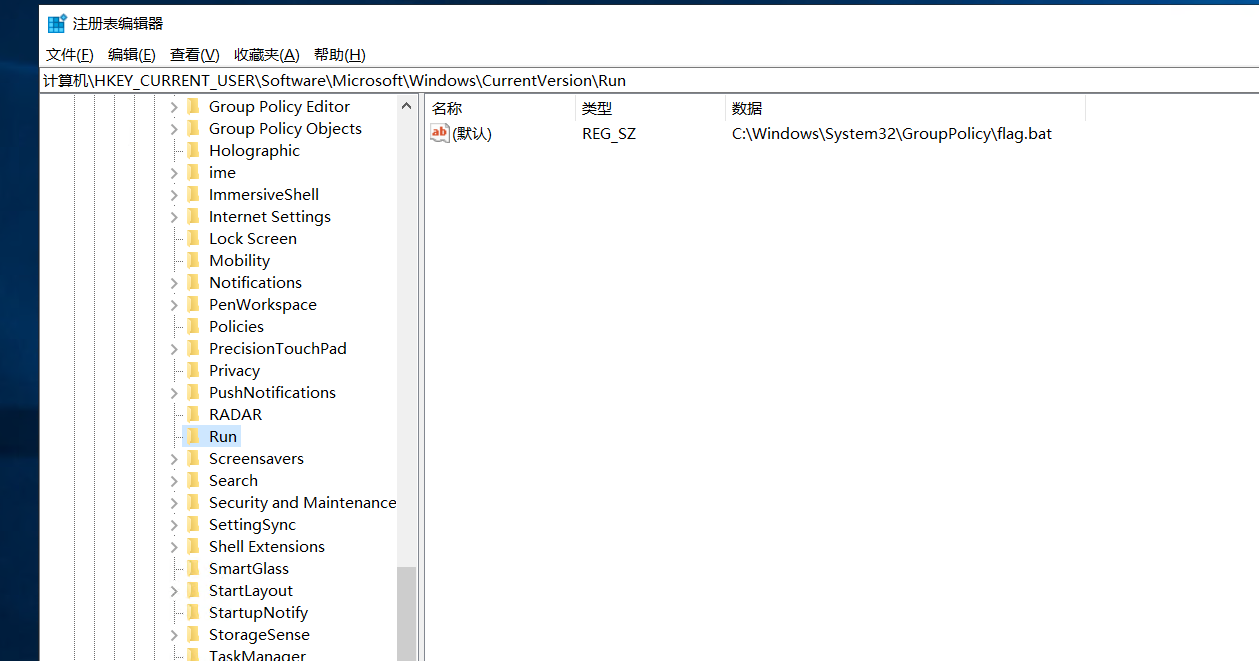The image size is (1259, 661).
Task: Expand the Internet Settings key
Action: click(174, 217)
